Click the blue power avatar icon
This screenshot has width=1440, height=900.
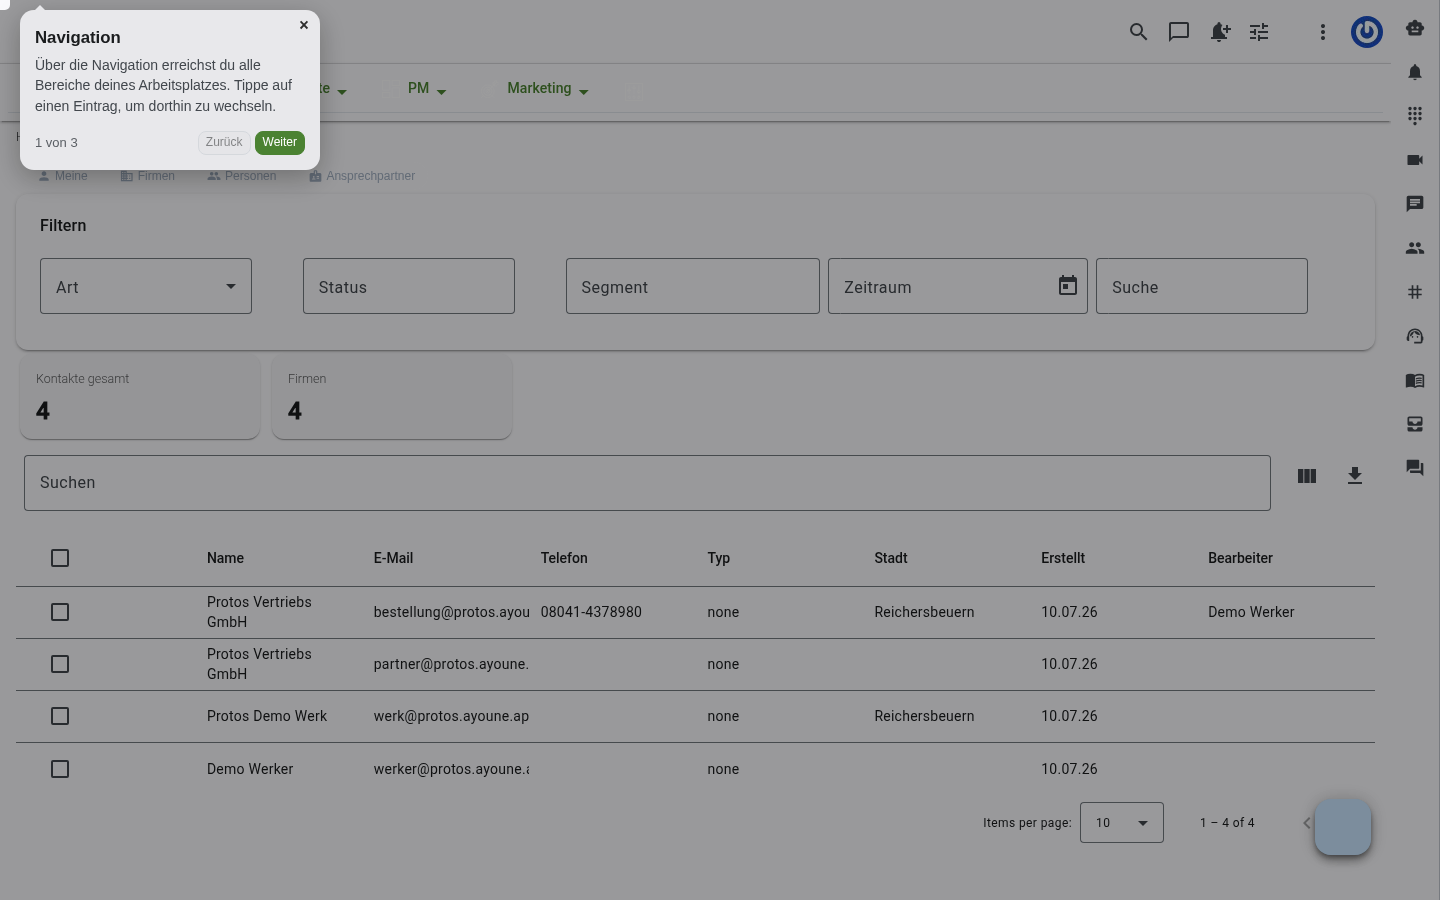tap(1367, 32)
